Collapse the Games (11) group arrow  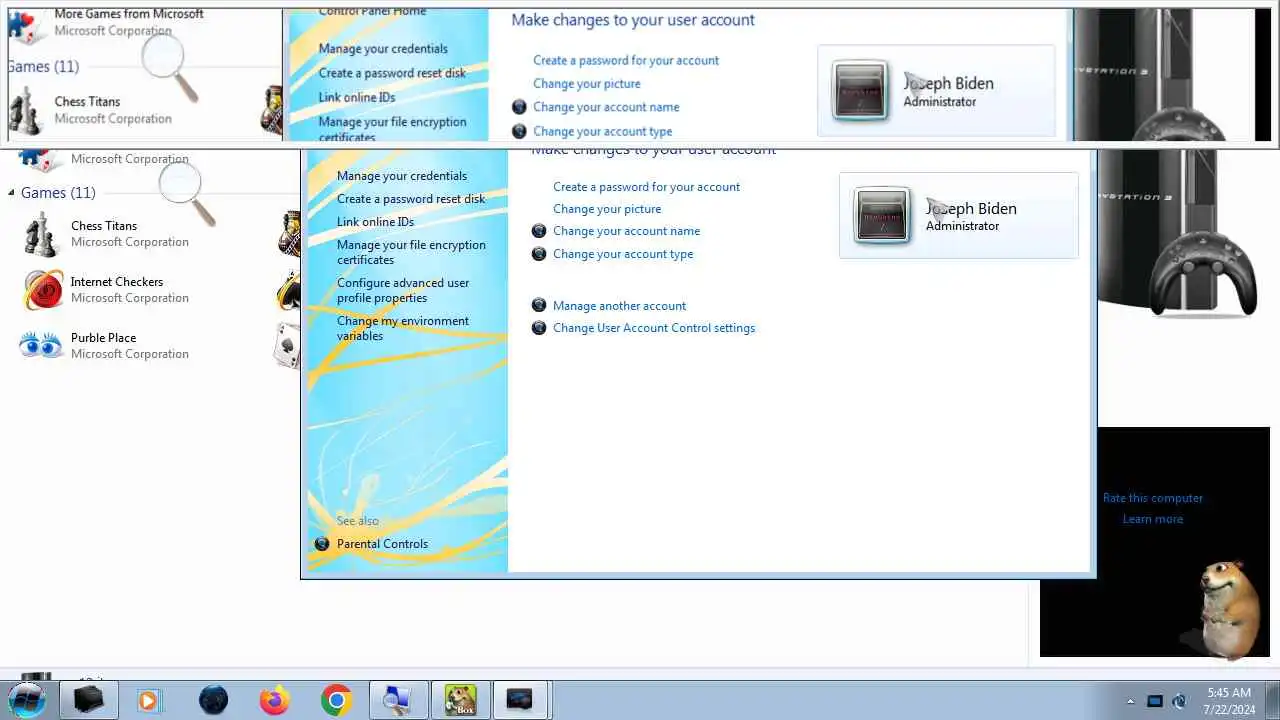tap(12, 192)
